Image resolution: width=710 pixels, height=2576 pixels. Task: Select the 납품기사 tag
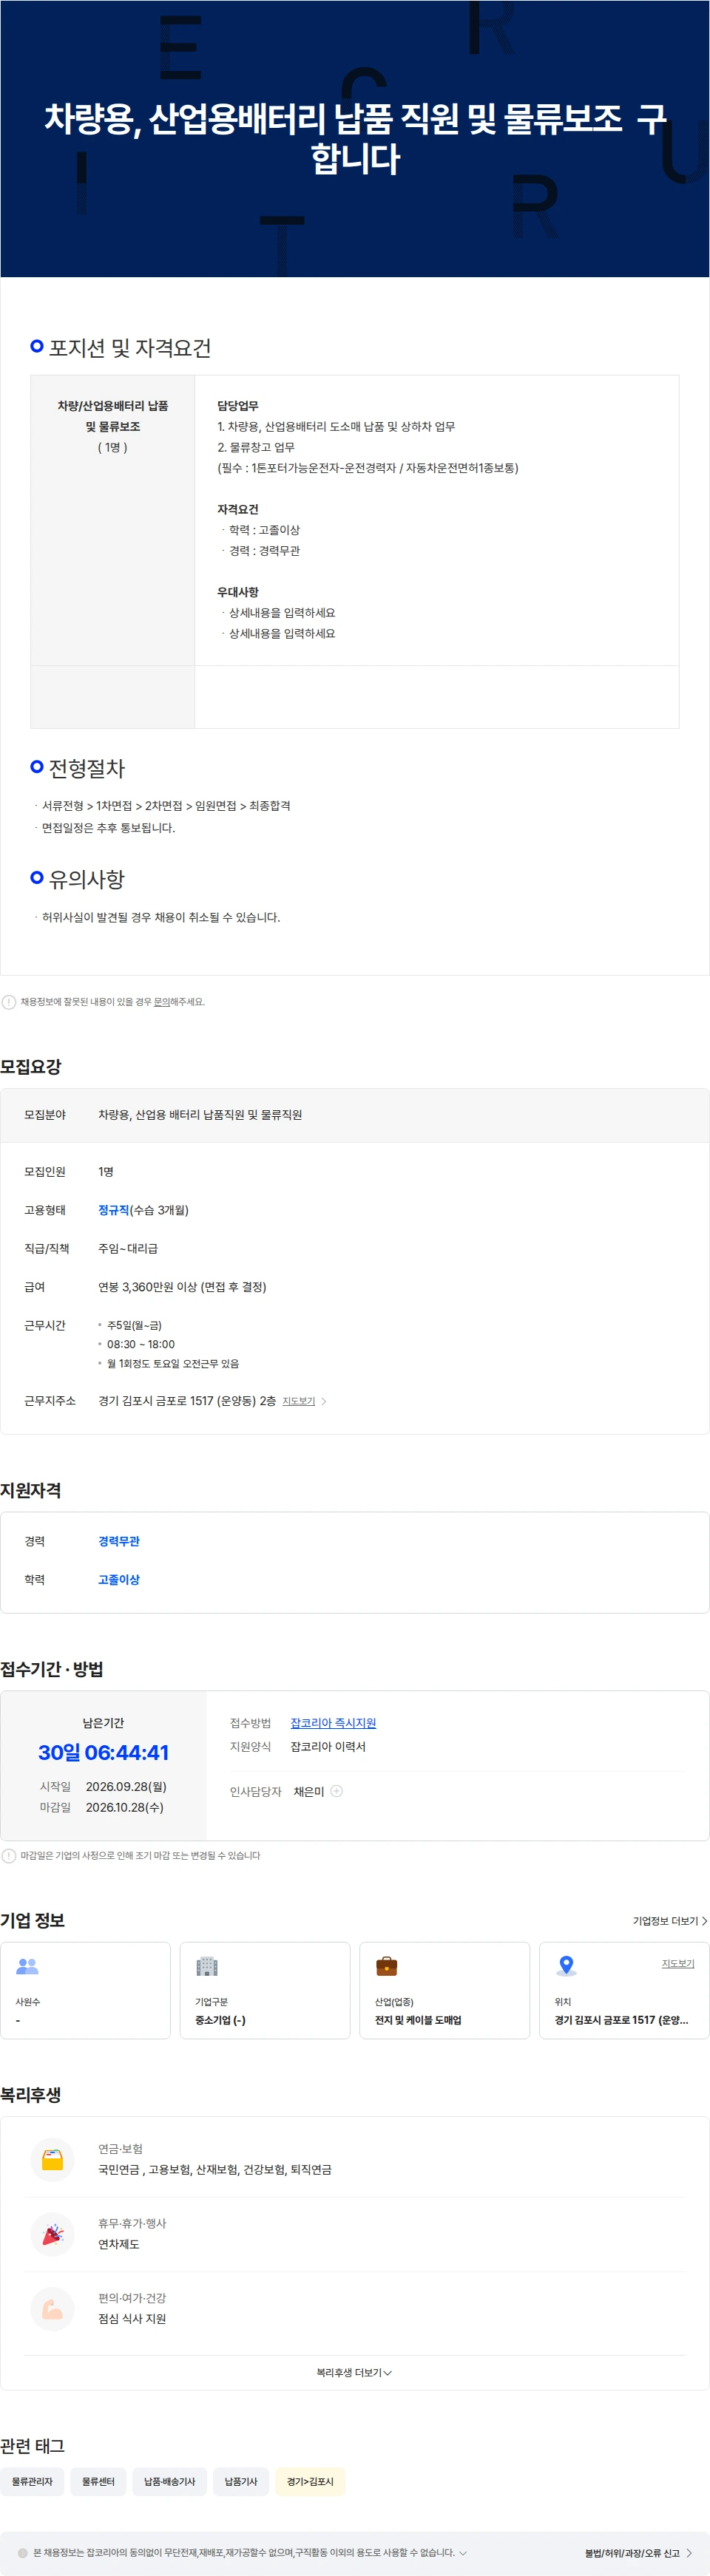pos(241,2481)
